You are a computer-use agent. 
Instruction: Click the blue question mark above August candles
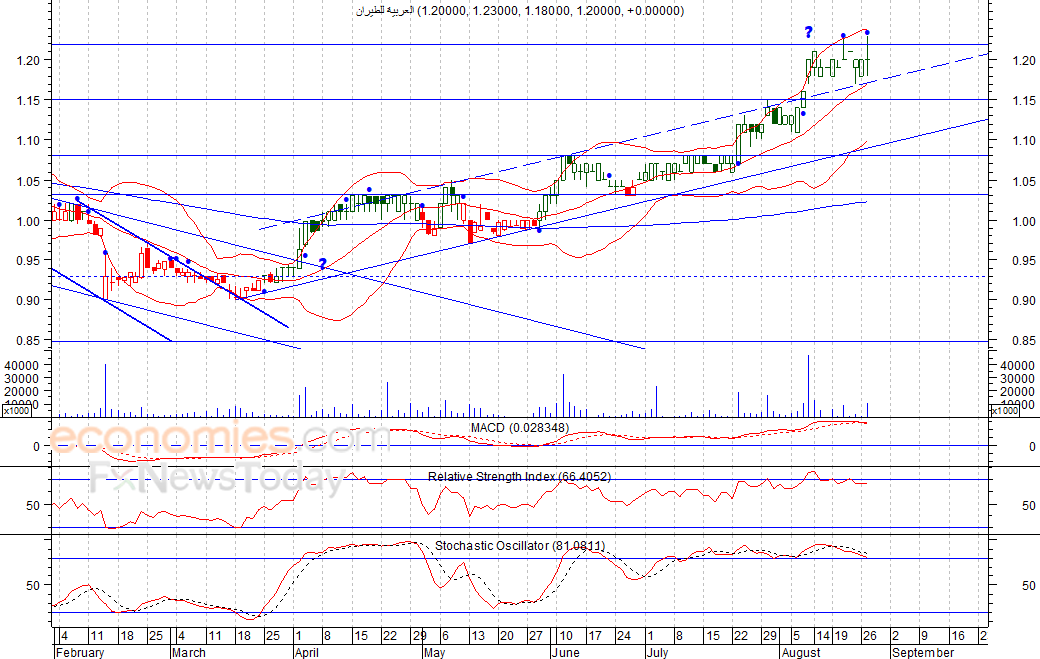(x=809, y=32)
